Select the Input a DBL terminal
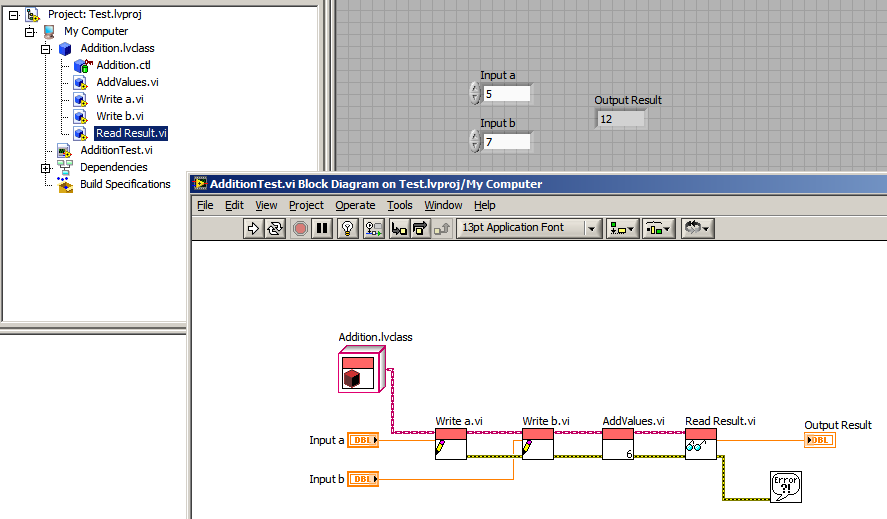 363,440
